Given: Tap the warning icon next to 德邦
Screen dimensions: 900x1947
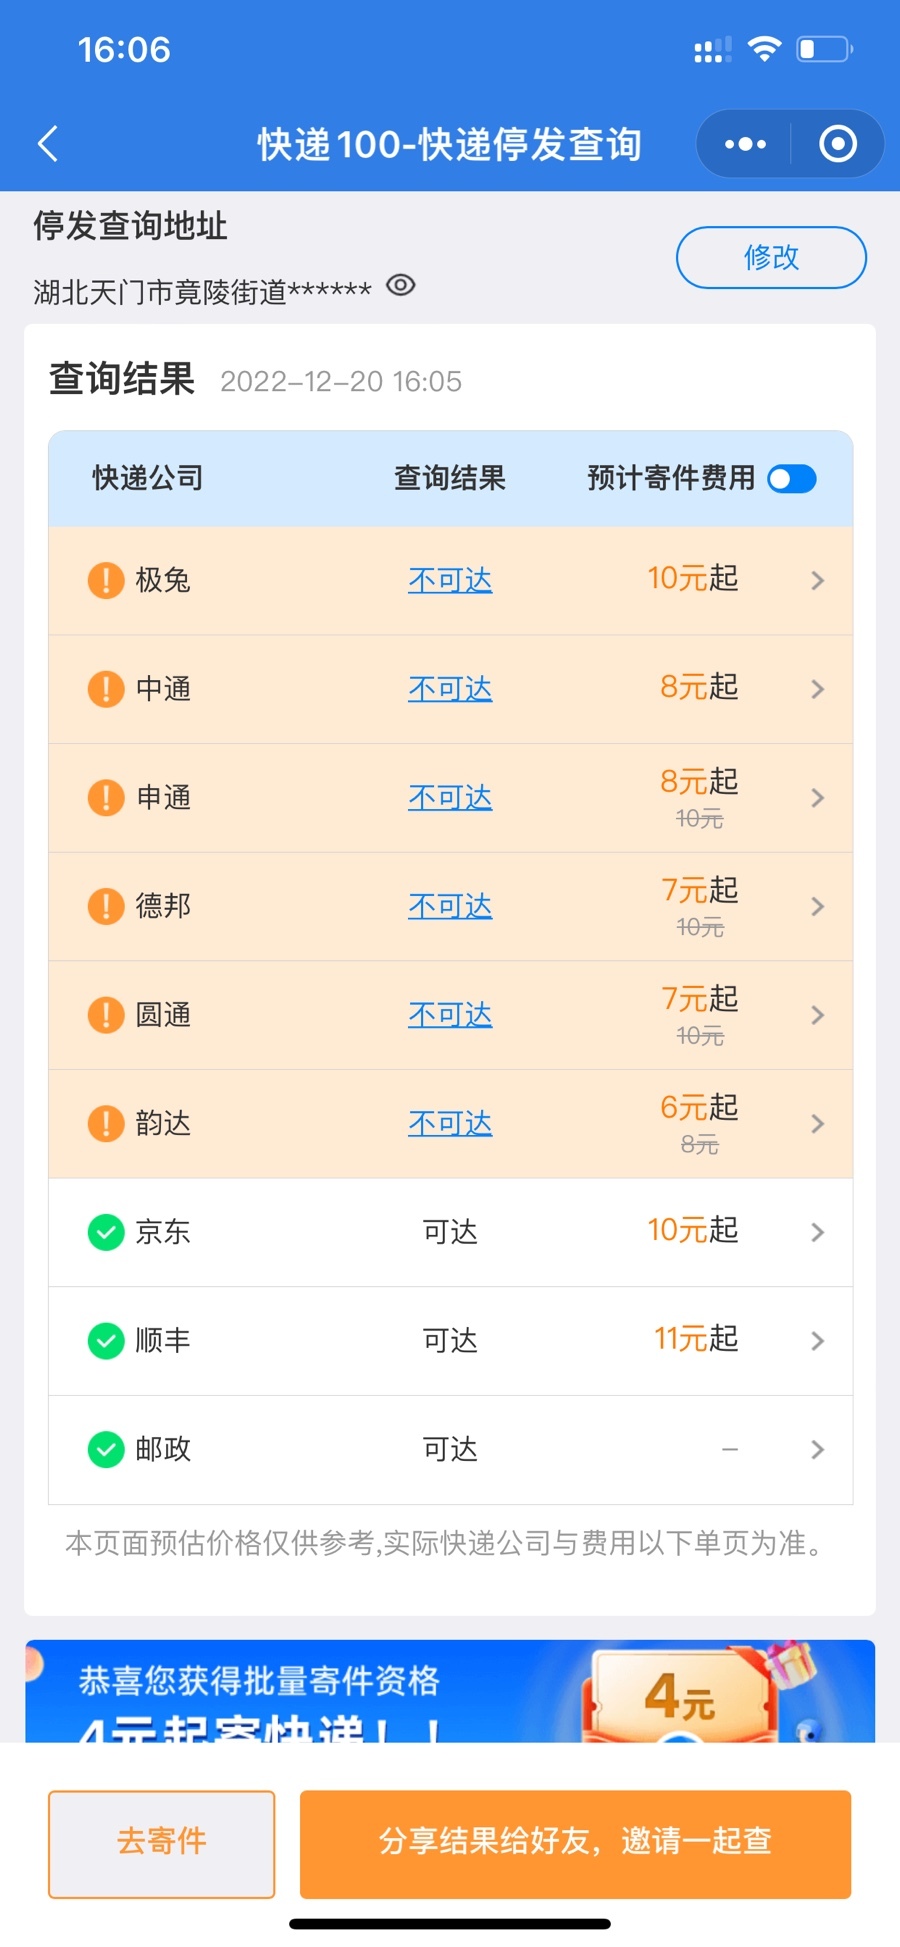Looking at the screenshot, I should point(106,906).
